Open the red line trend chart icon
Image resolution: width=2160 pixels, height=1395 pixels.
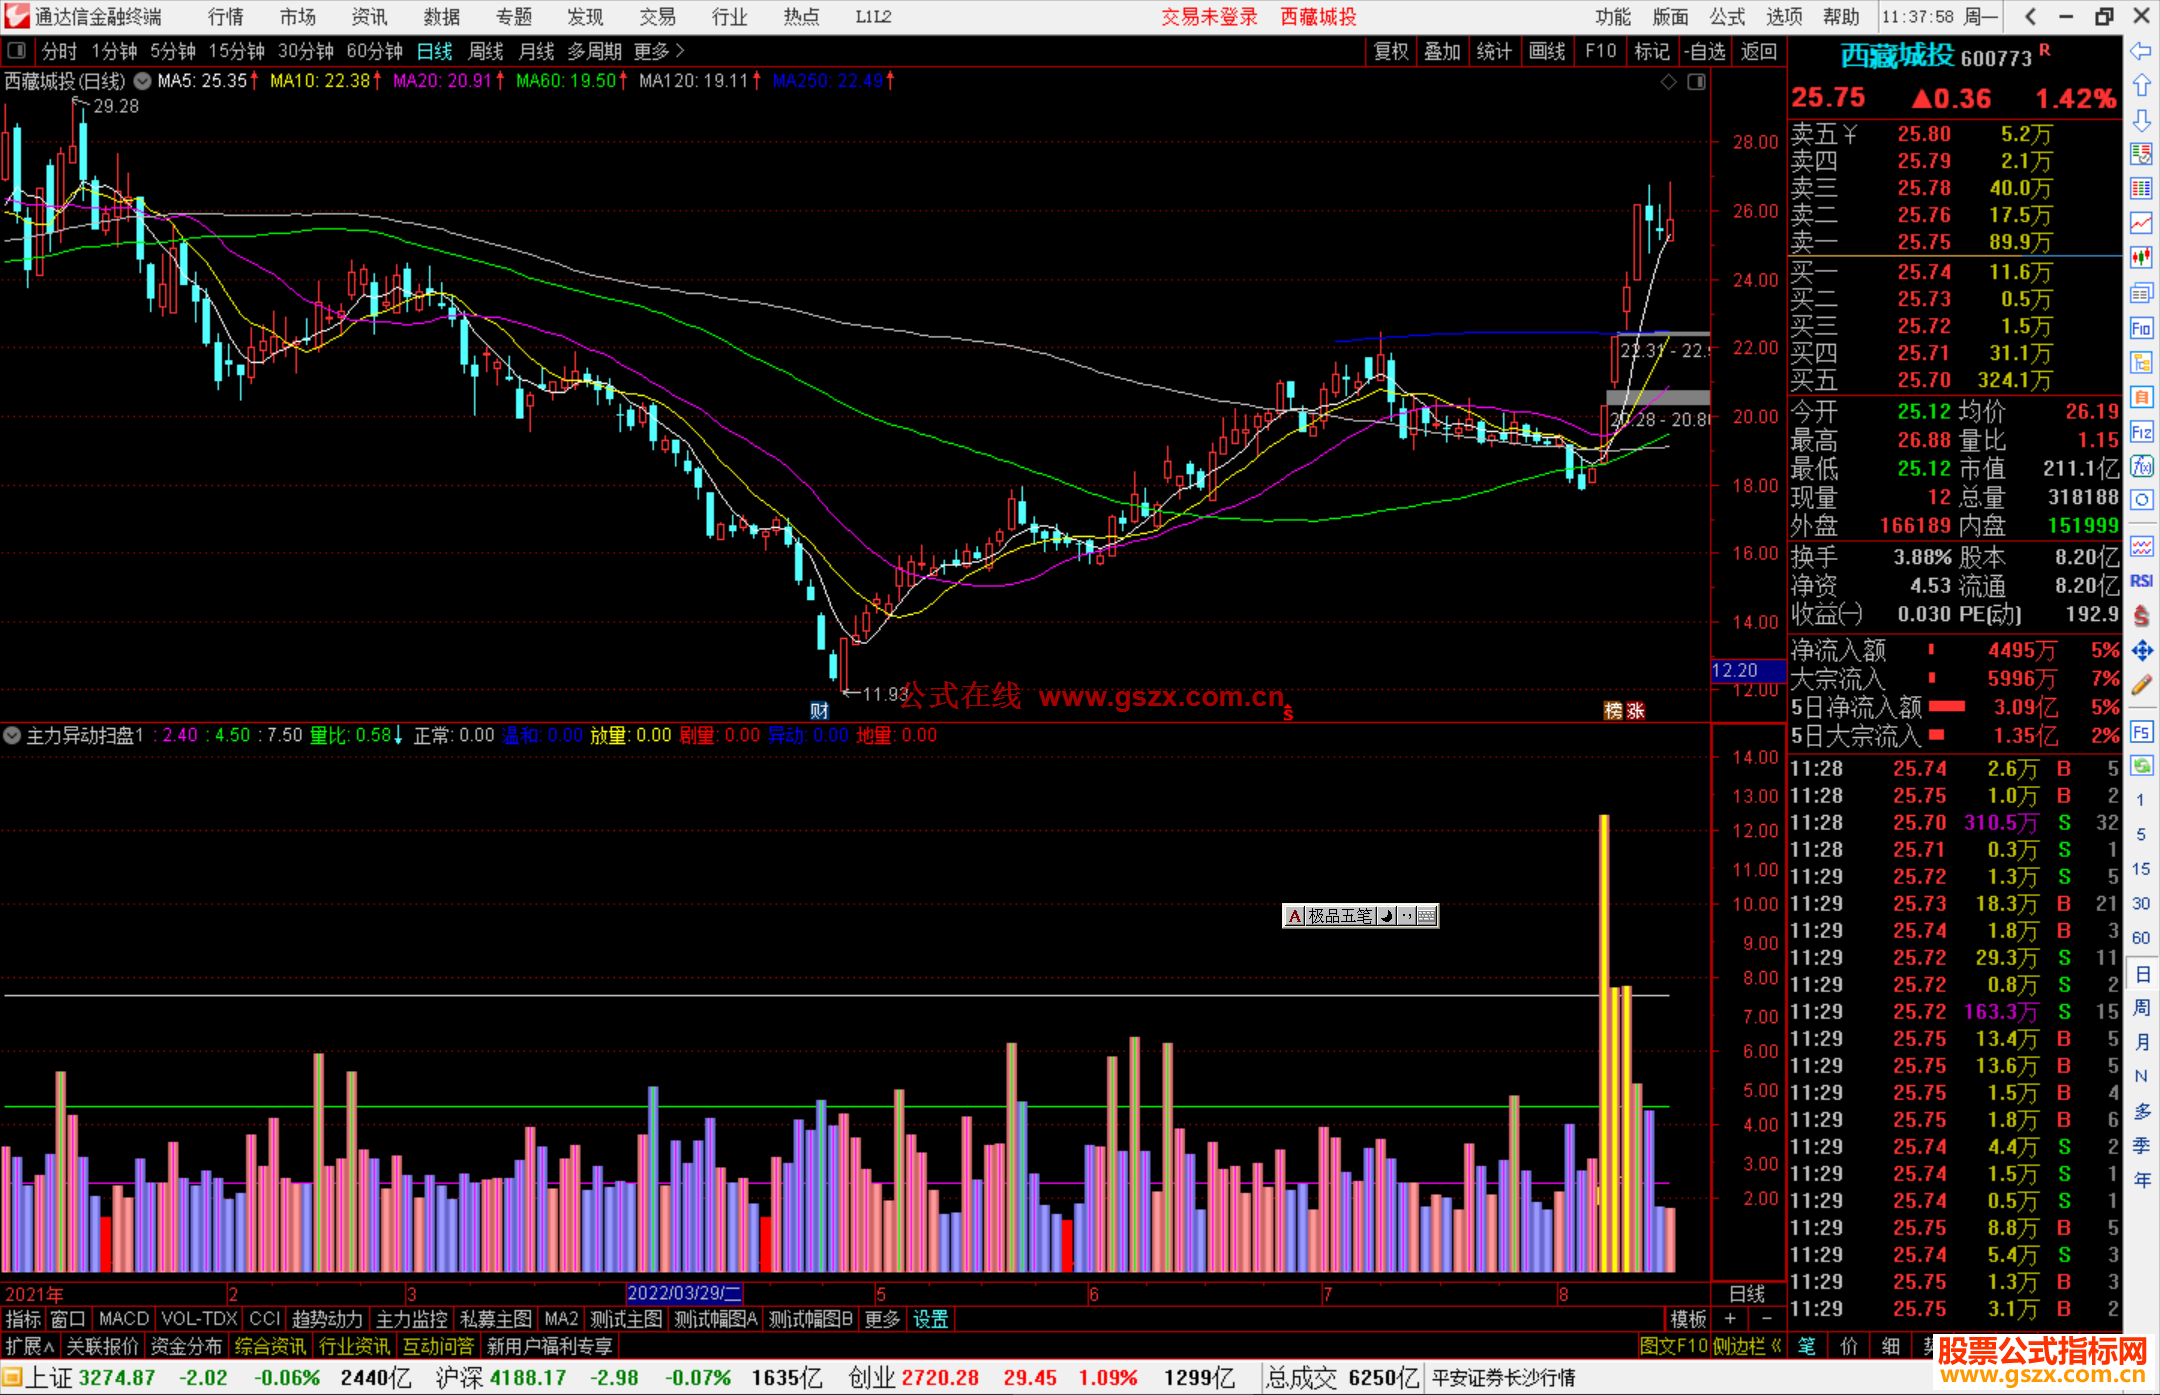pyautogui.click(x=2141, y=223)
